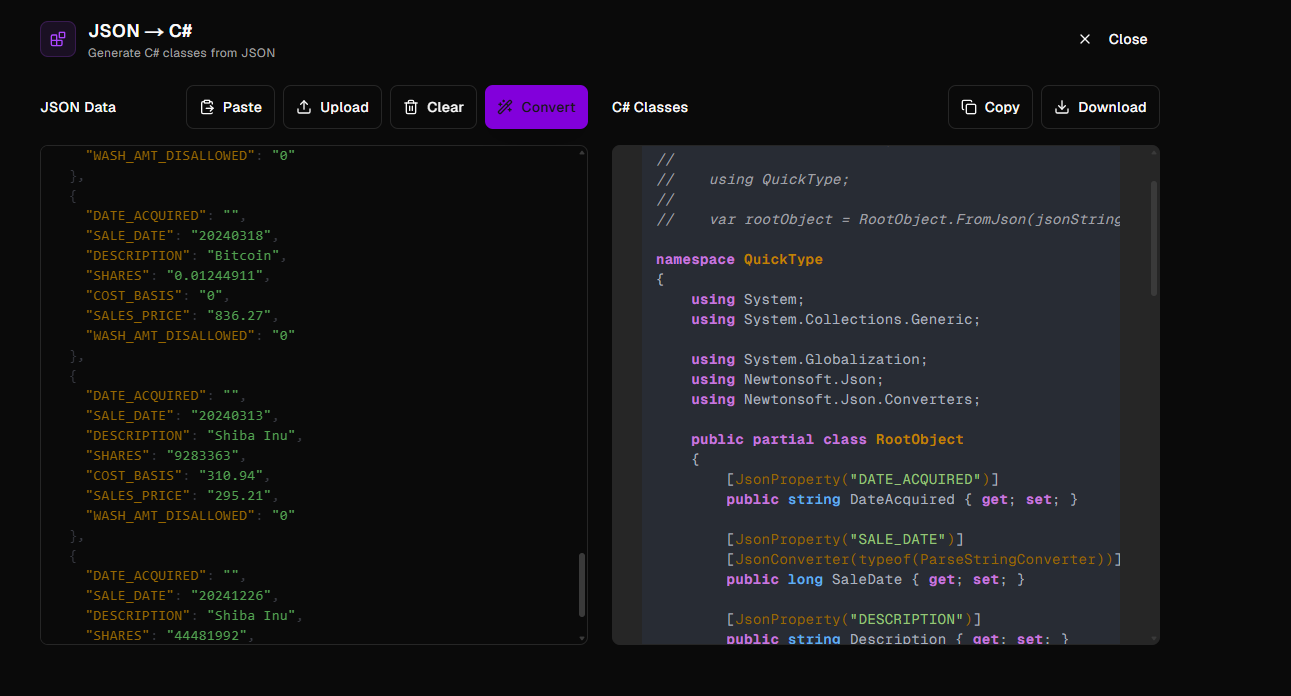Click the "Generate C# classes from JSON" subtitle

(x=182, y=52)
